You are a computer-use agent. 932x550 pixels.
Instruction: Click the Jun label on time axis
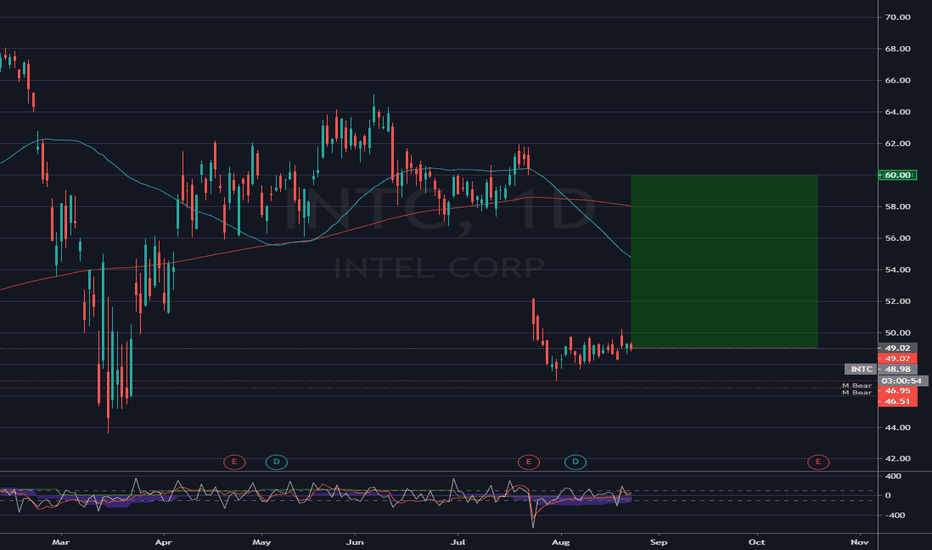[x=355, y=542]
